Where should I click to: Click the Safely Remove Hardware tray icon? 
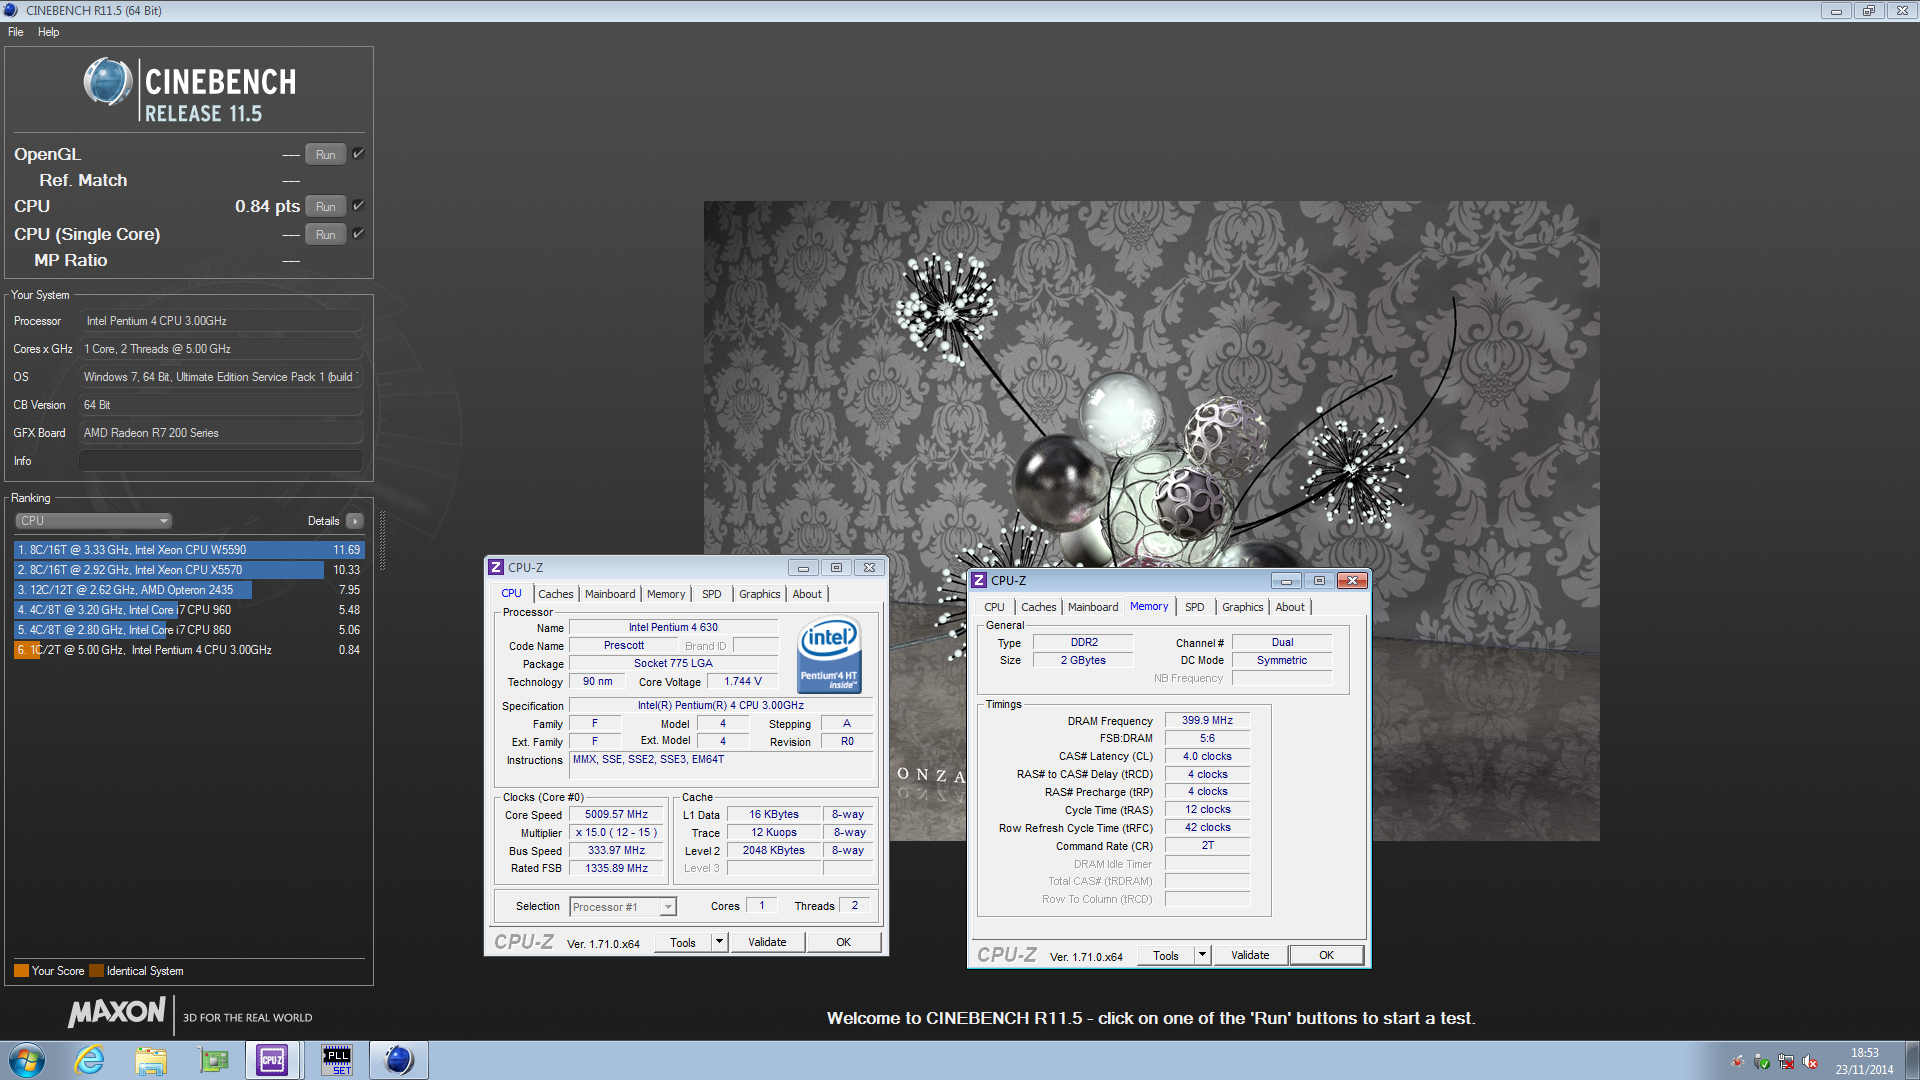coord(1762,1062)
